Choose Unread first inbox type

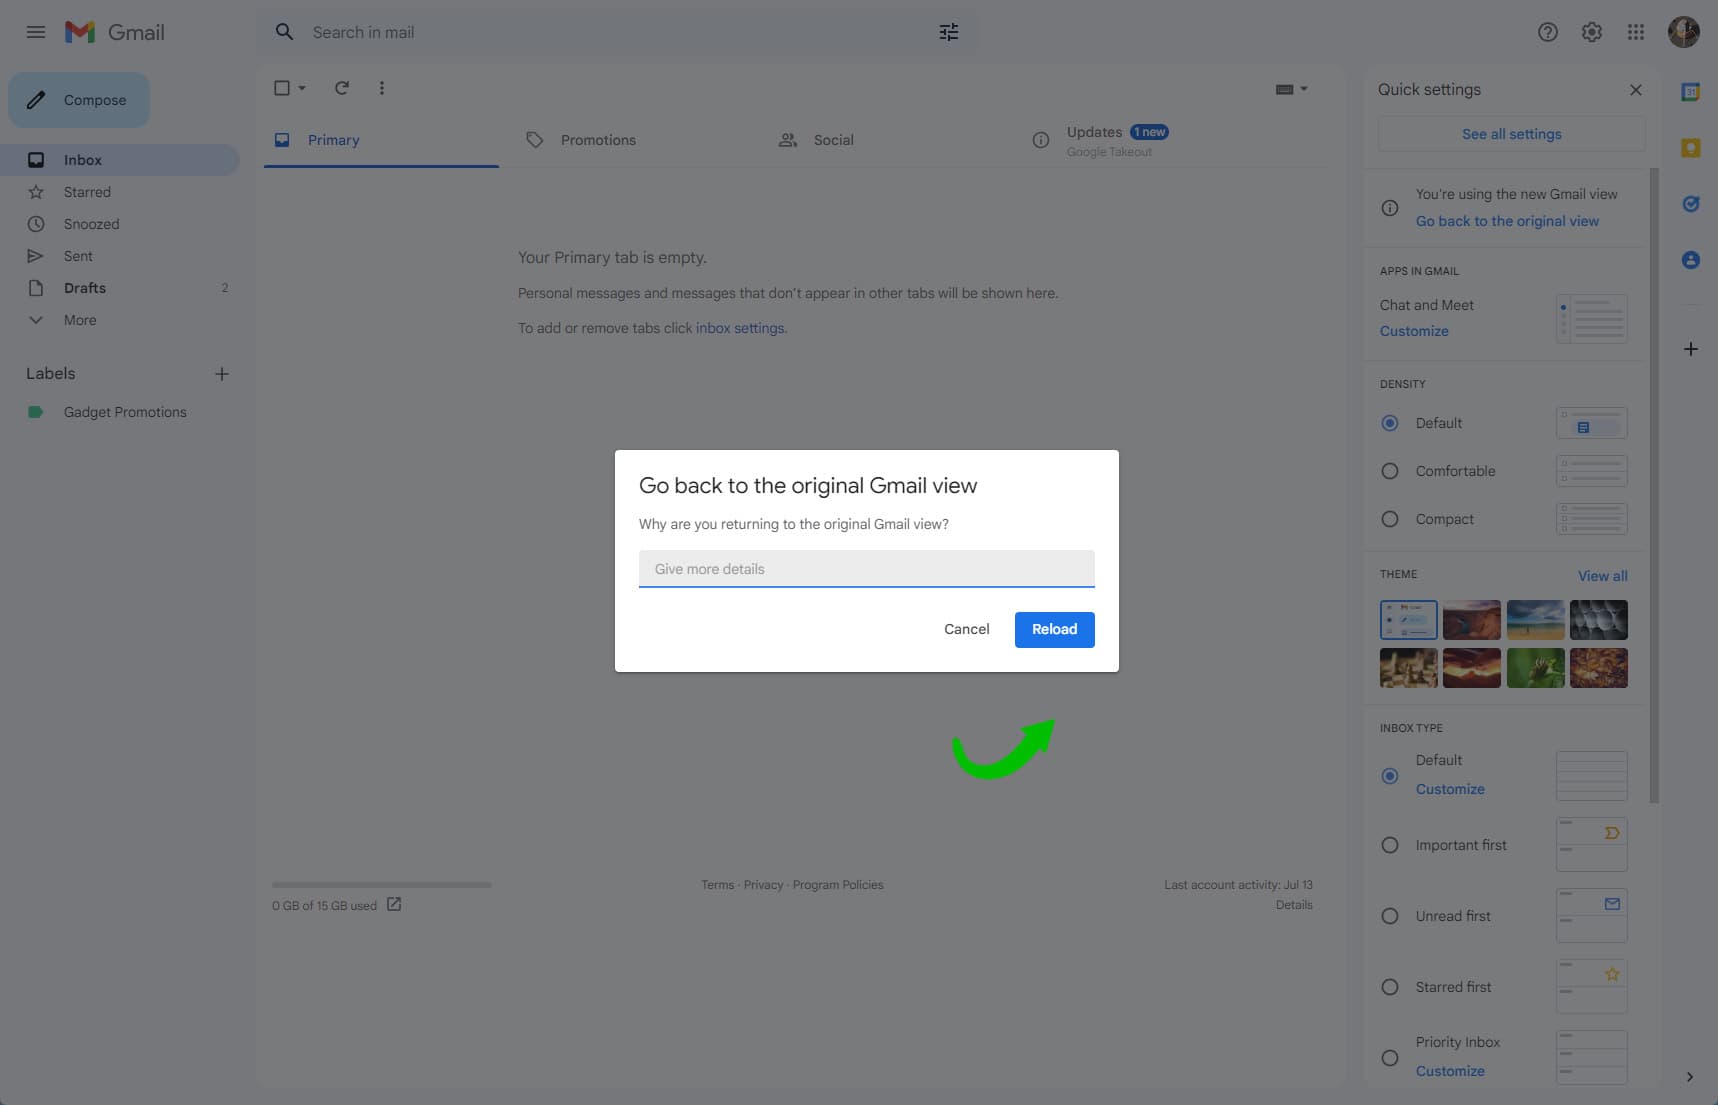click(1390, 916)
